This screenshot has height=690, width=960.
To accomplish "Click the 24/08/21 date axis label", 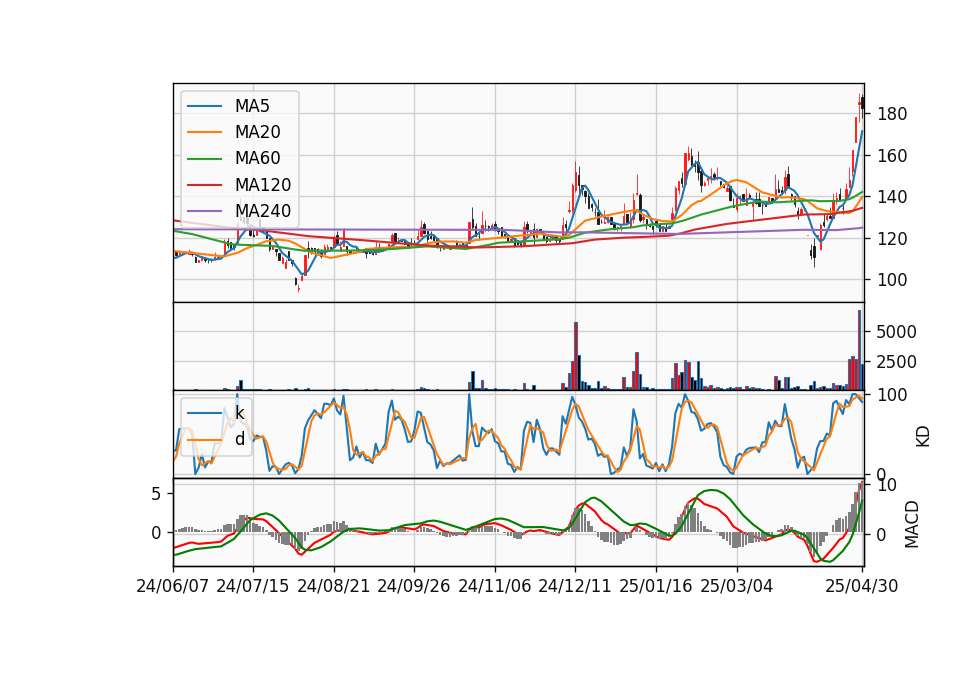I will [x=334, y=586].
